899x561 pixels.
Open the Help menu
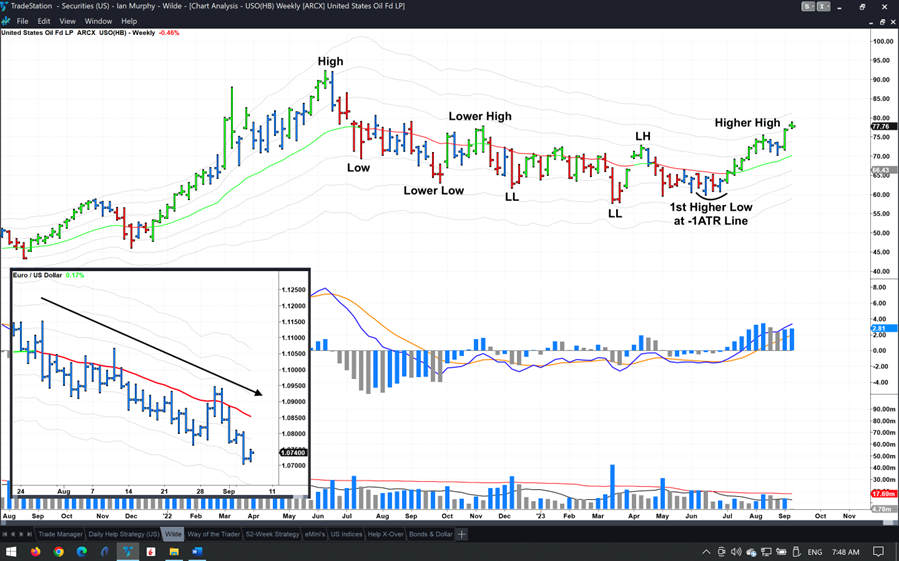tap(129, 21)
